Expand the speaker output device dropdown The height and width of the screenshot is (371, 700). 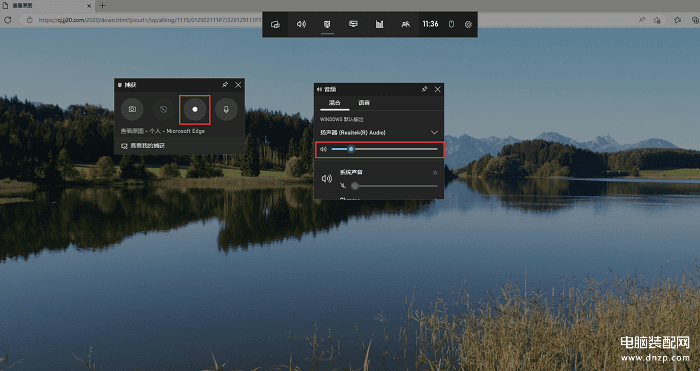434,133
